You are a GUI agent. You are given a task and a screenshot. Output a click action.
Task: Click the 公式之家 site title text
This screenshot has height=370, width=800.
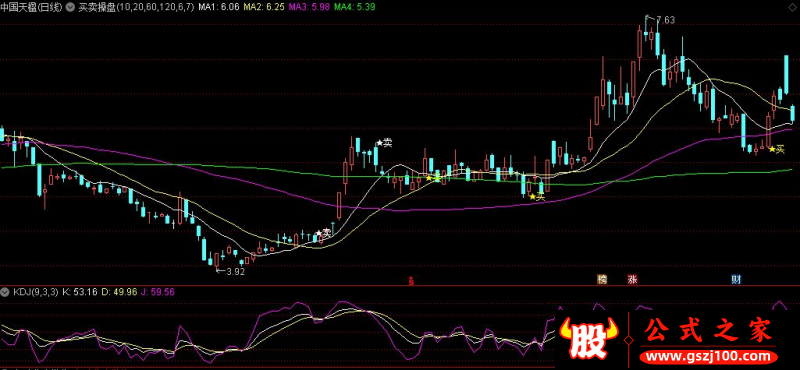(708, 331)
